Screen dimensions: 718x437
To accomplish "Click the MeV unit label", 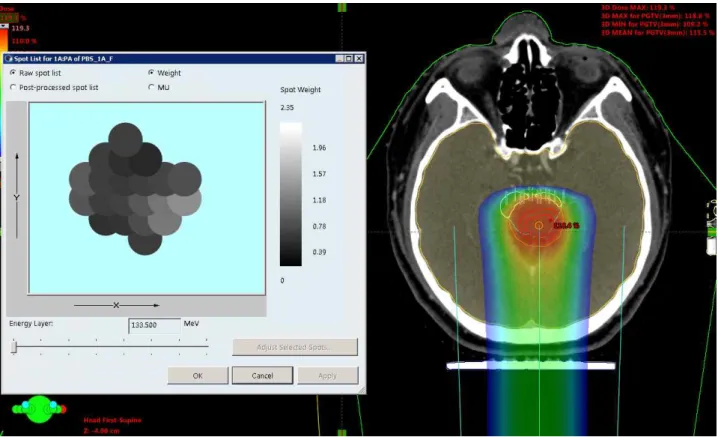I will coord(191,323).
